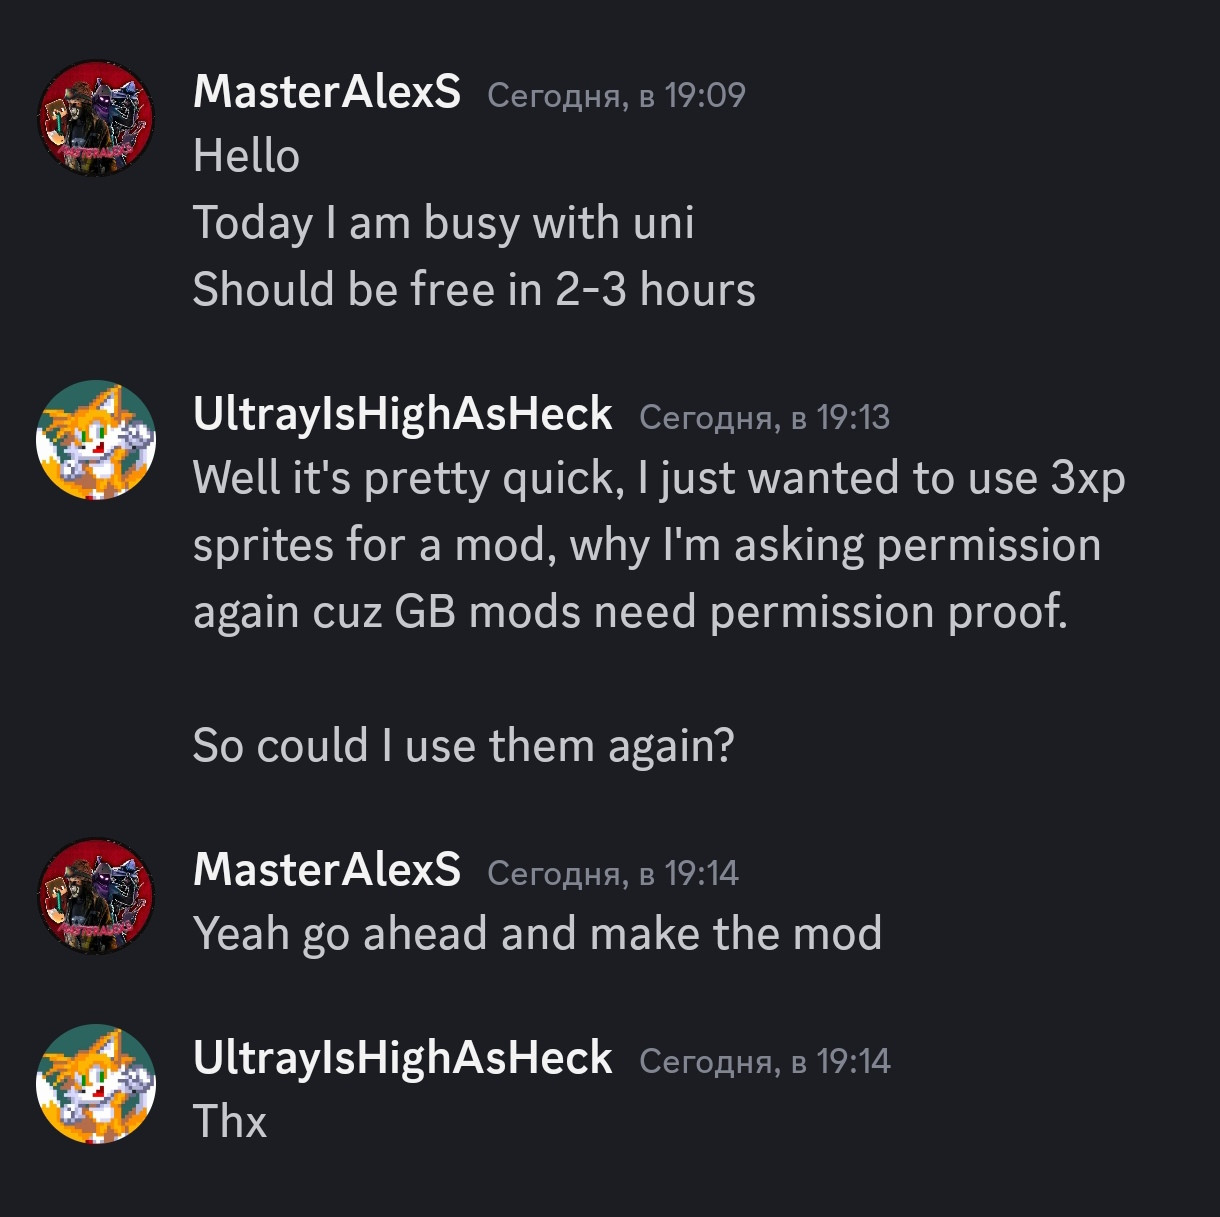
Task: Click 'Yeah go ahead and make the mod' message
Action: tap(537, 935)
